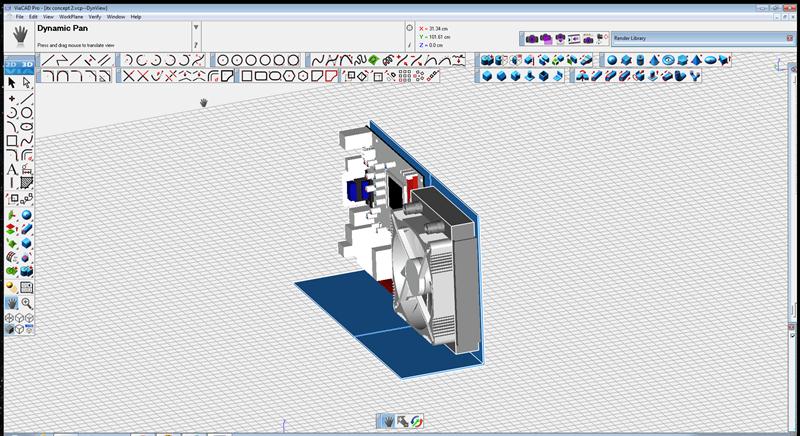Screen dimensions: 800x436
Task: Select the Y-shaped branch pipe solid tool
Action: 694,76
